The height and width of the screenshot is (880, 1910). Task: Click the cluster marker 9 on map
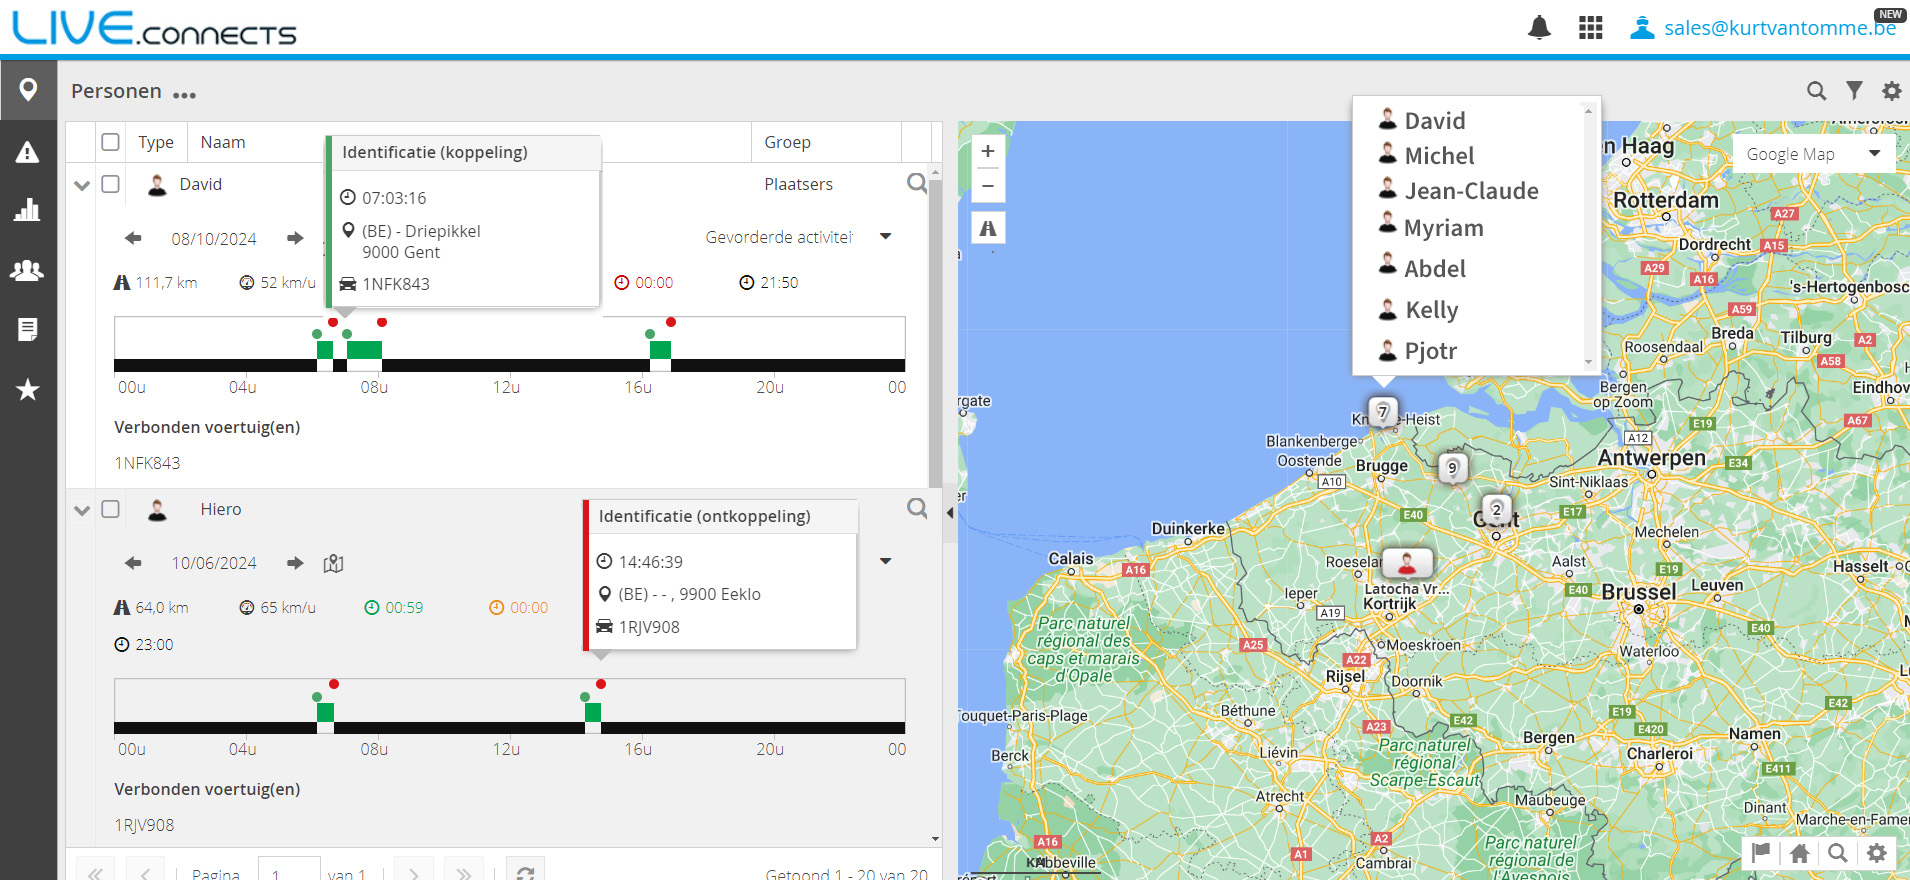(x=1453, y=467)
